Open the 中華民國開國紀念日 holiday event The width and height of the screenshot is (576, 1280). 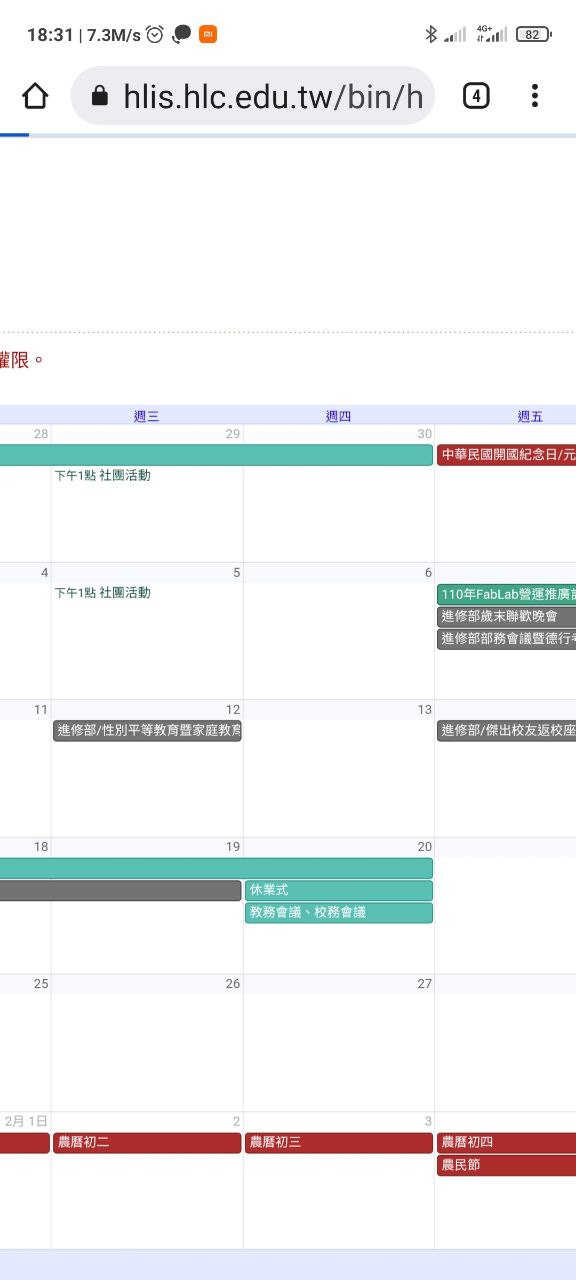point(506,455)
